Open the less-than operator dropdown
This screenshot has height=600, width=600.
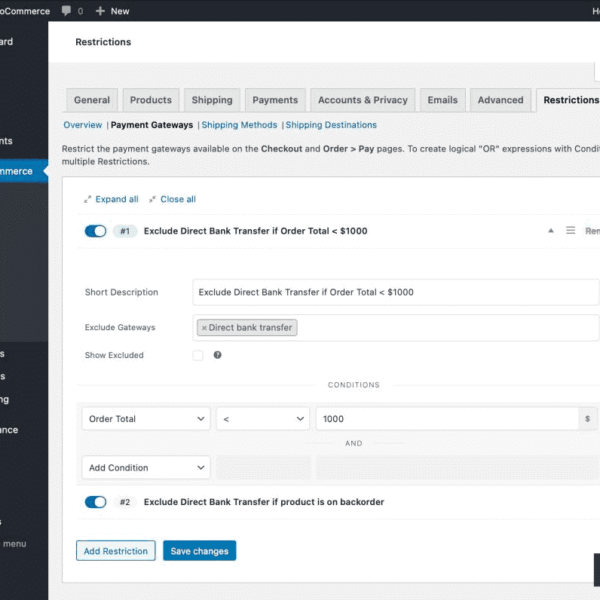click(263, 419)
